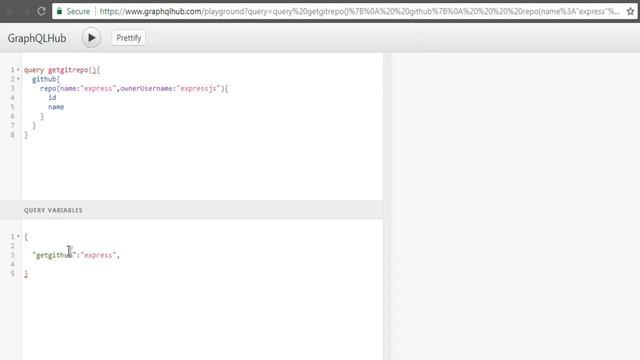Collapse variables editor line 1 fold arrow
The image size is (640, 360).
point(18,236)
